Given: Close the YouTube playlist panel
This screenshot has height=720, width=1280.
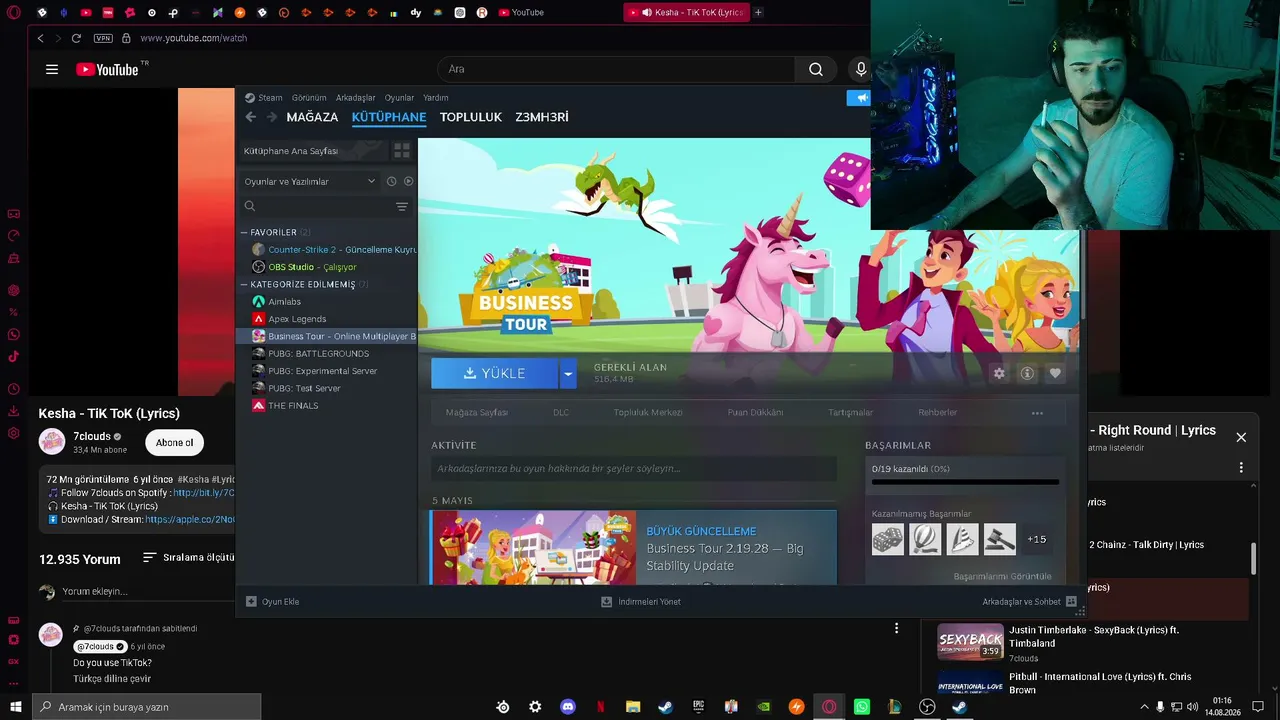Looking at the screenshot, I should pos(1241,437).
